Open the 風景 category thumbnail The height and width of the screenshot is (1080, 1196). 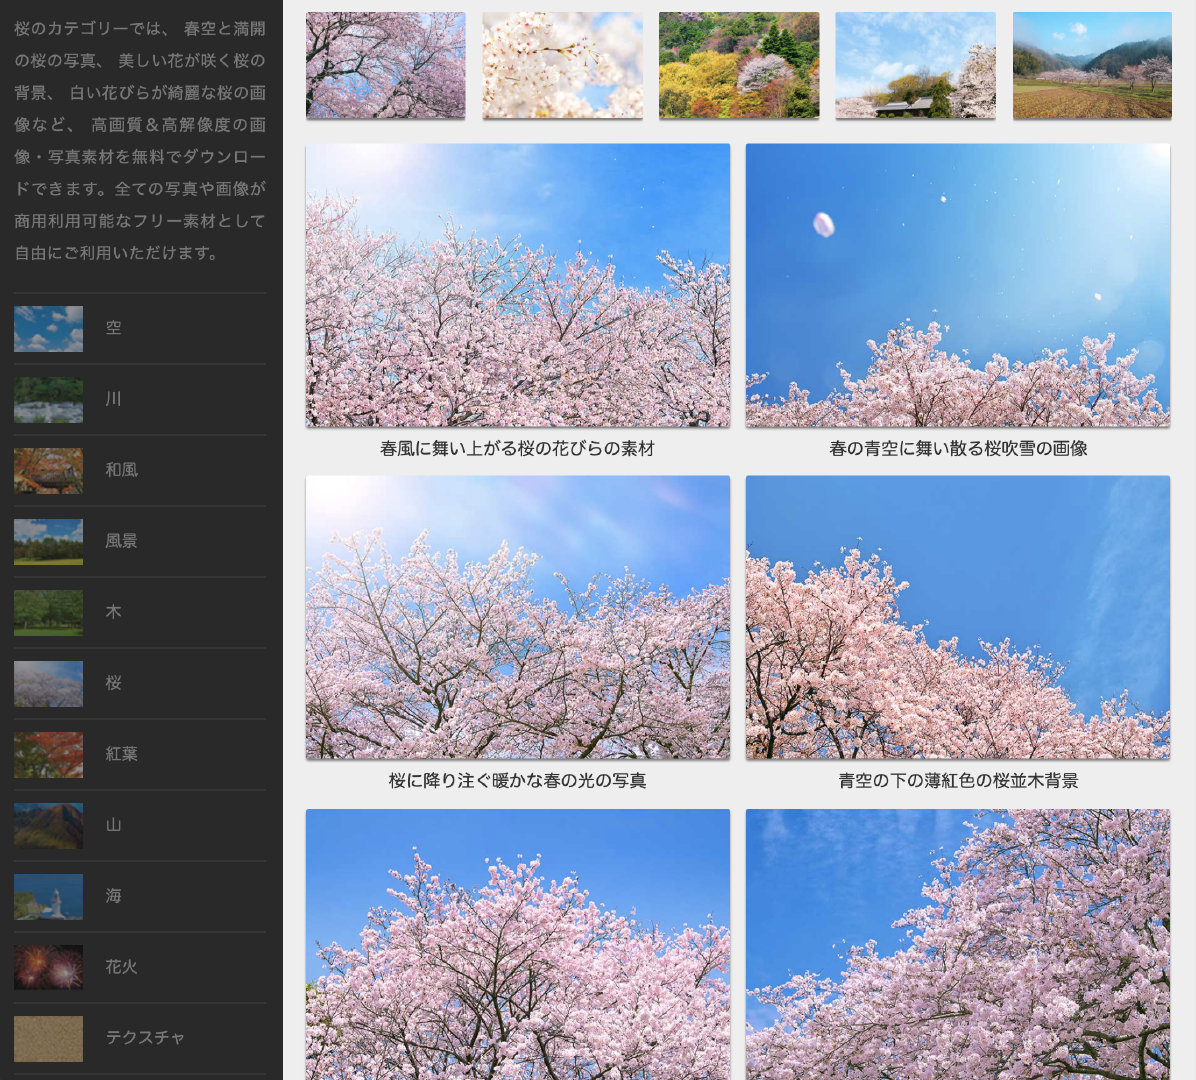tap(48, 542)
